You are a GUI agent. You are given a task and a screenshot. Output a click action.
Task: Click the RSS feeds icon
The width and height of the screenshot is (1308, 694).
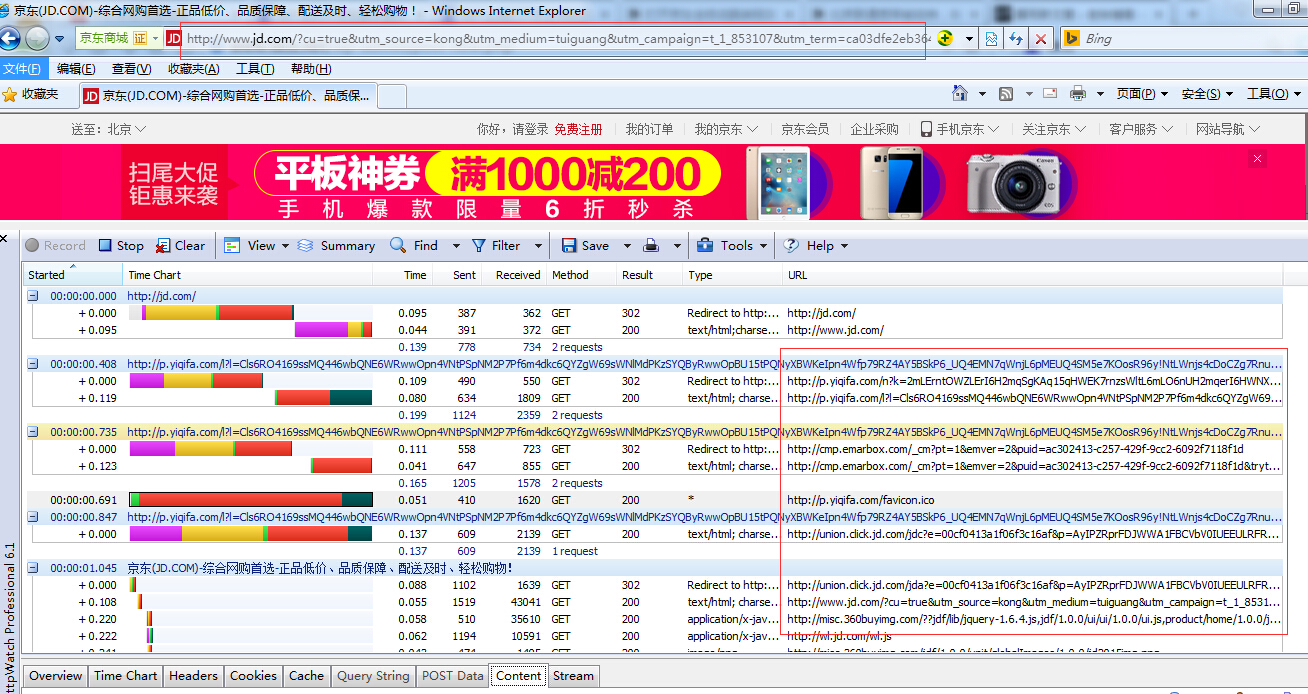click(x=1007, y=93)
